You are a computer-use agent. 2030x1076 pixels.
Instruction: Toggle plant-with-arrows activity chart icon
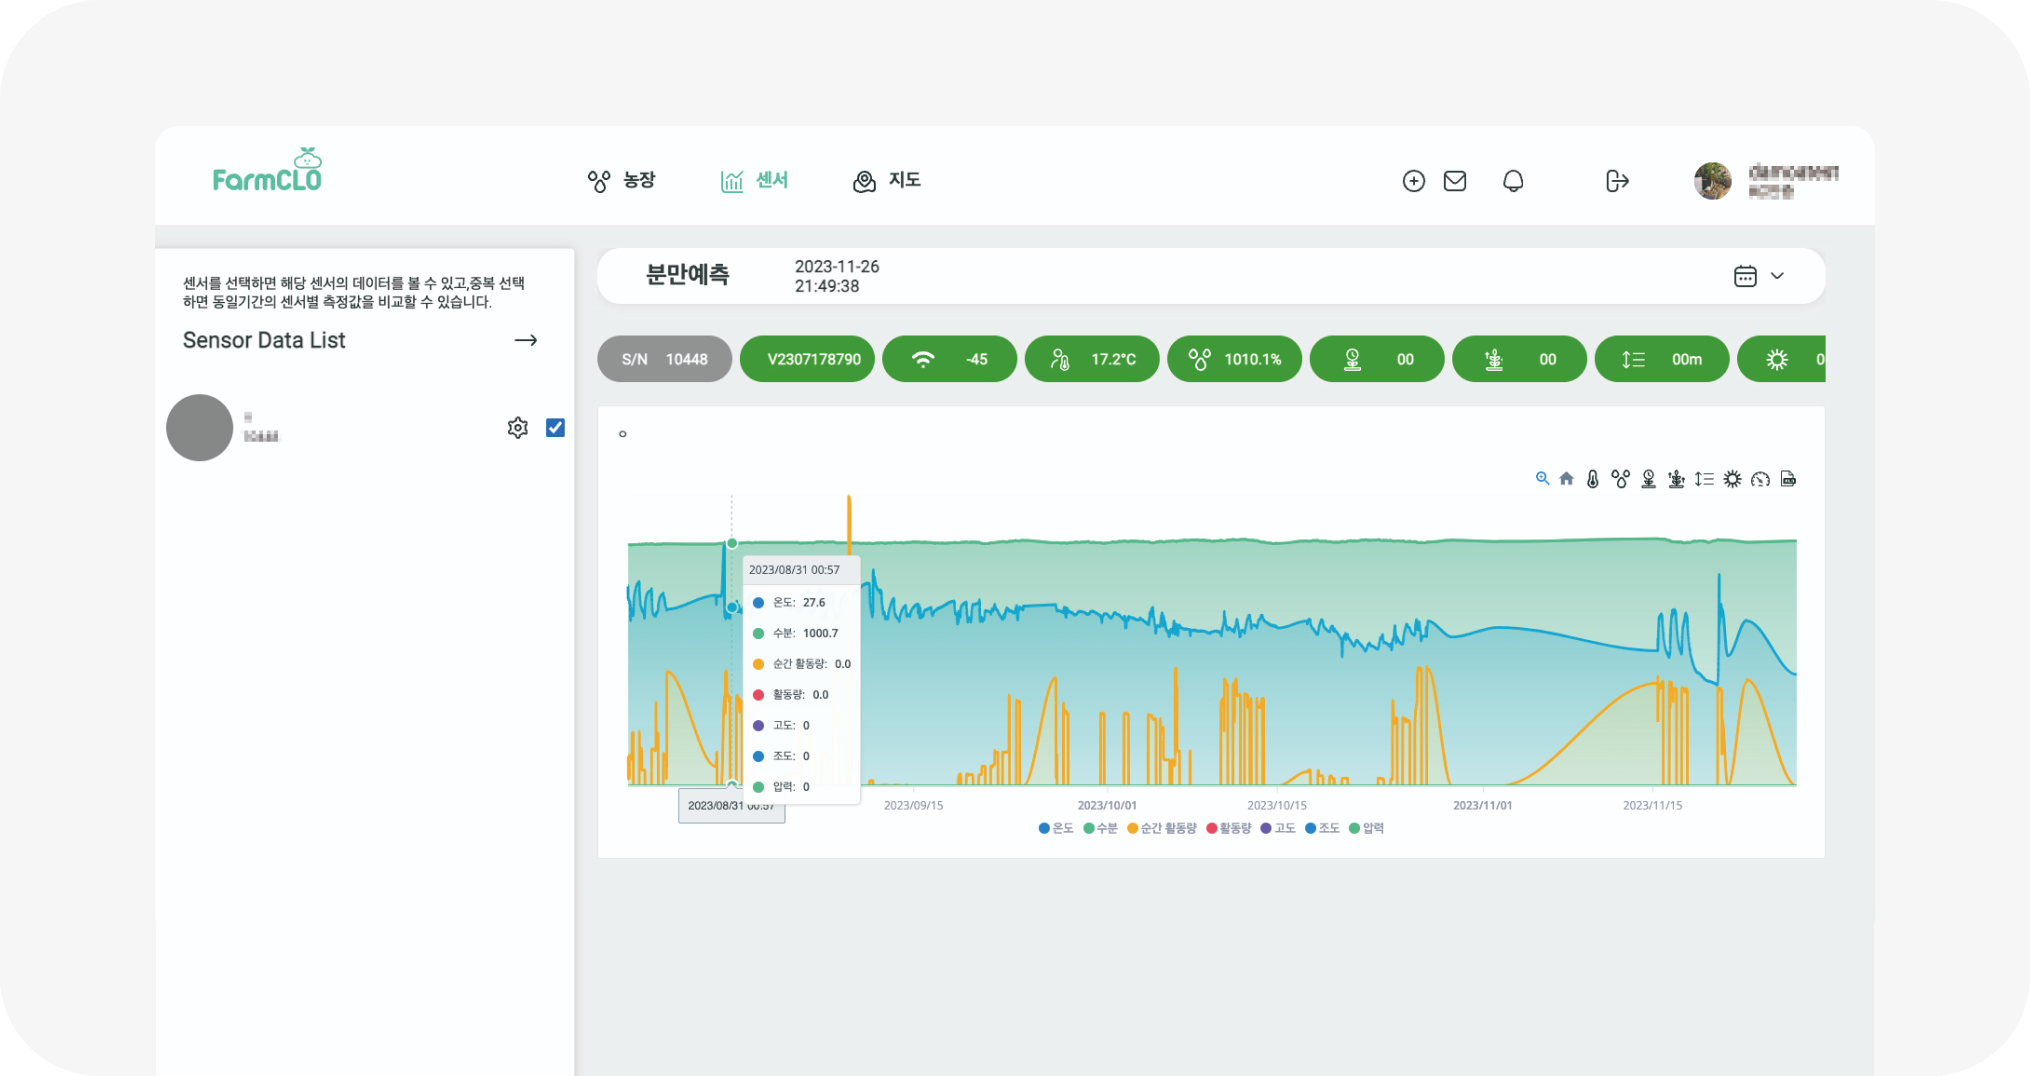[1676, 479]
